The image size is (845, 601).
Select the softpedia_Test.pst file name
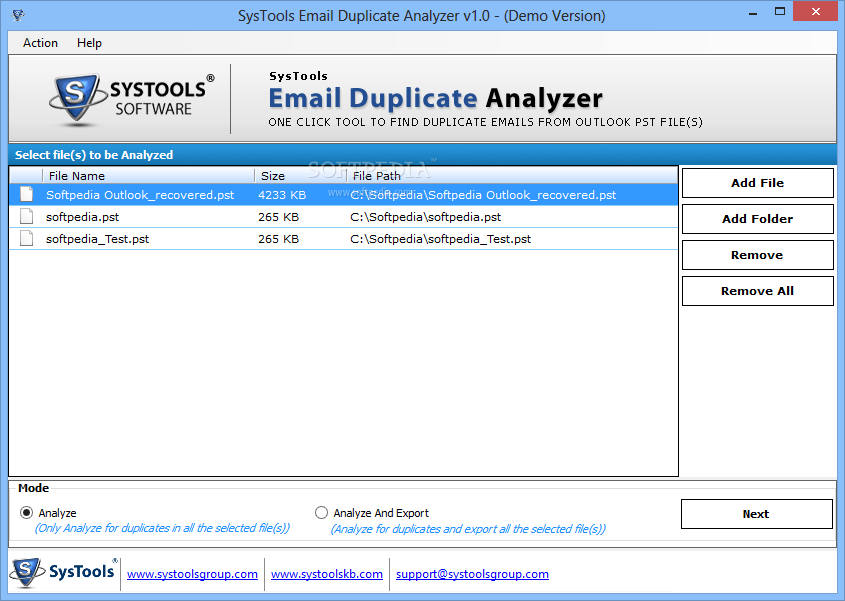[98, 239]
